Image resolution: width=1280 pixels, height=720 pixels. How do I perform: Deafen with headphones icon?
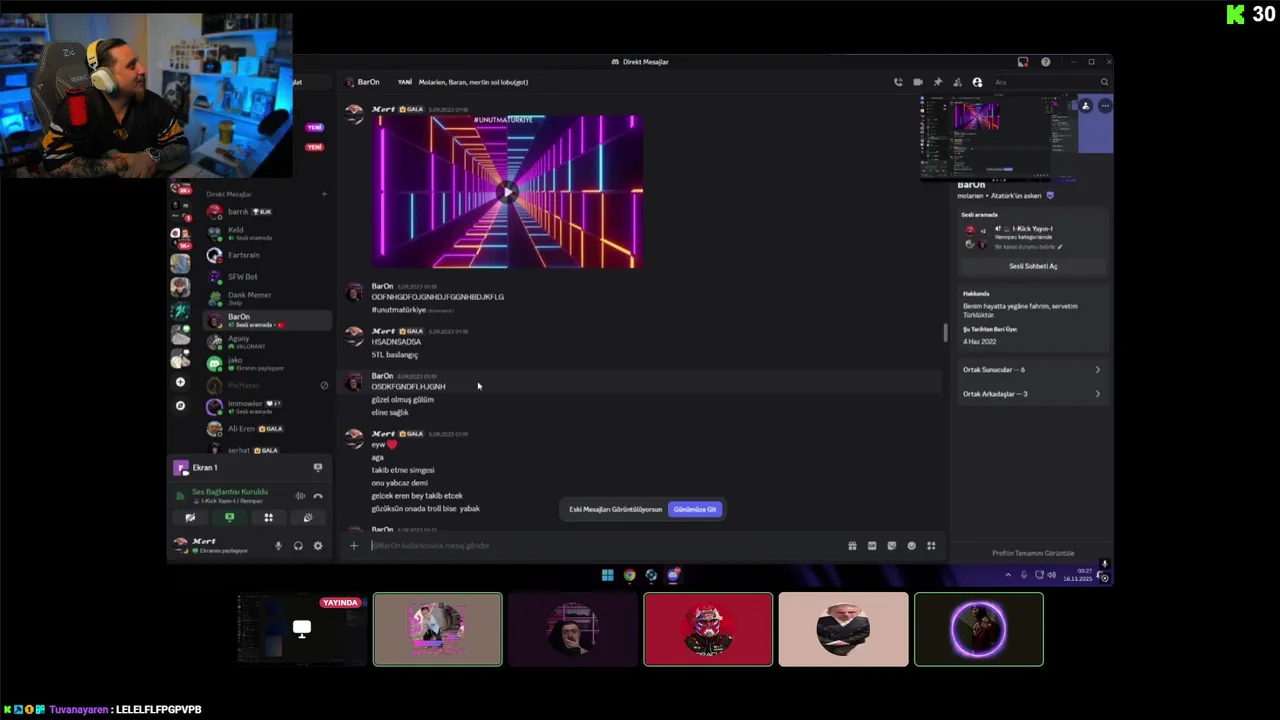coord(298,546)
